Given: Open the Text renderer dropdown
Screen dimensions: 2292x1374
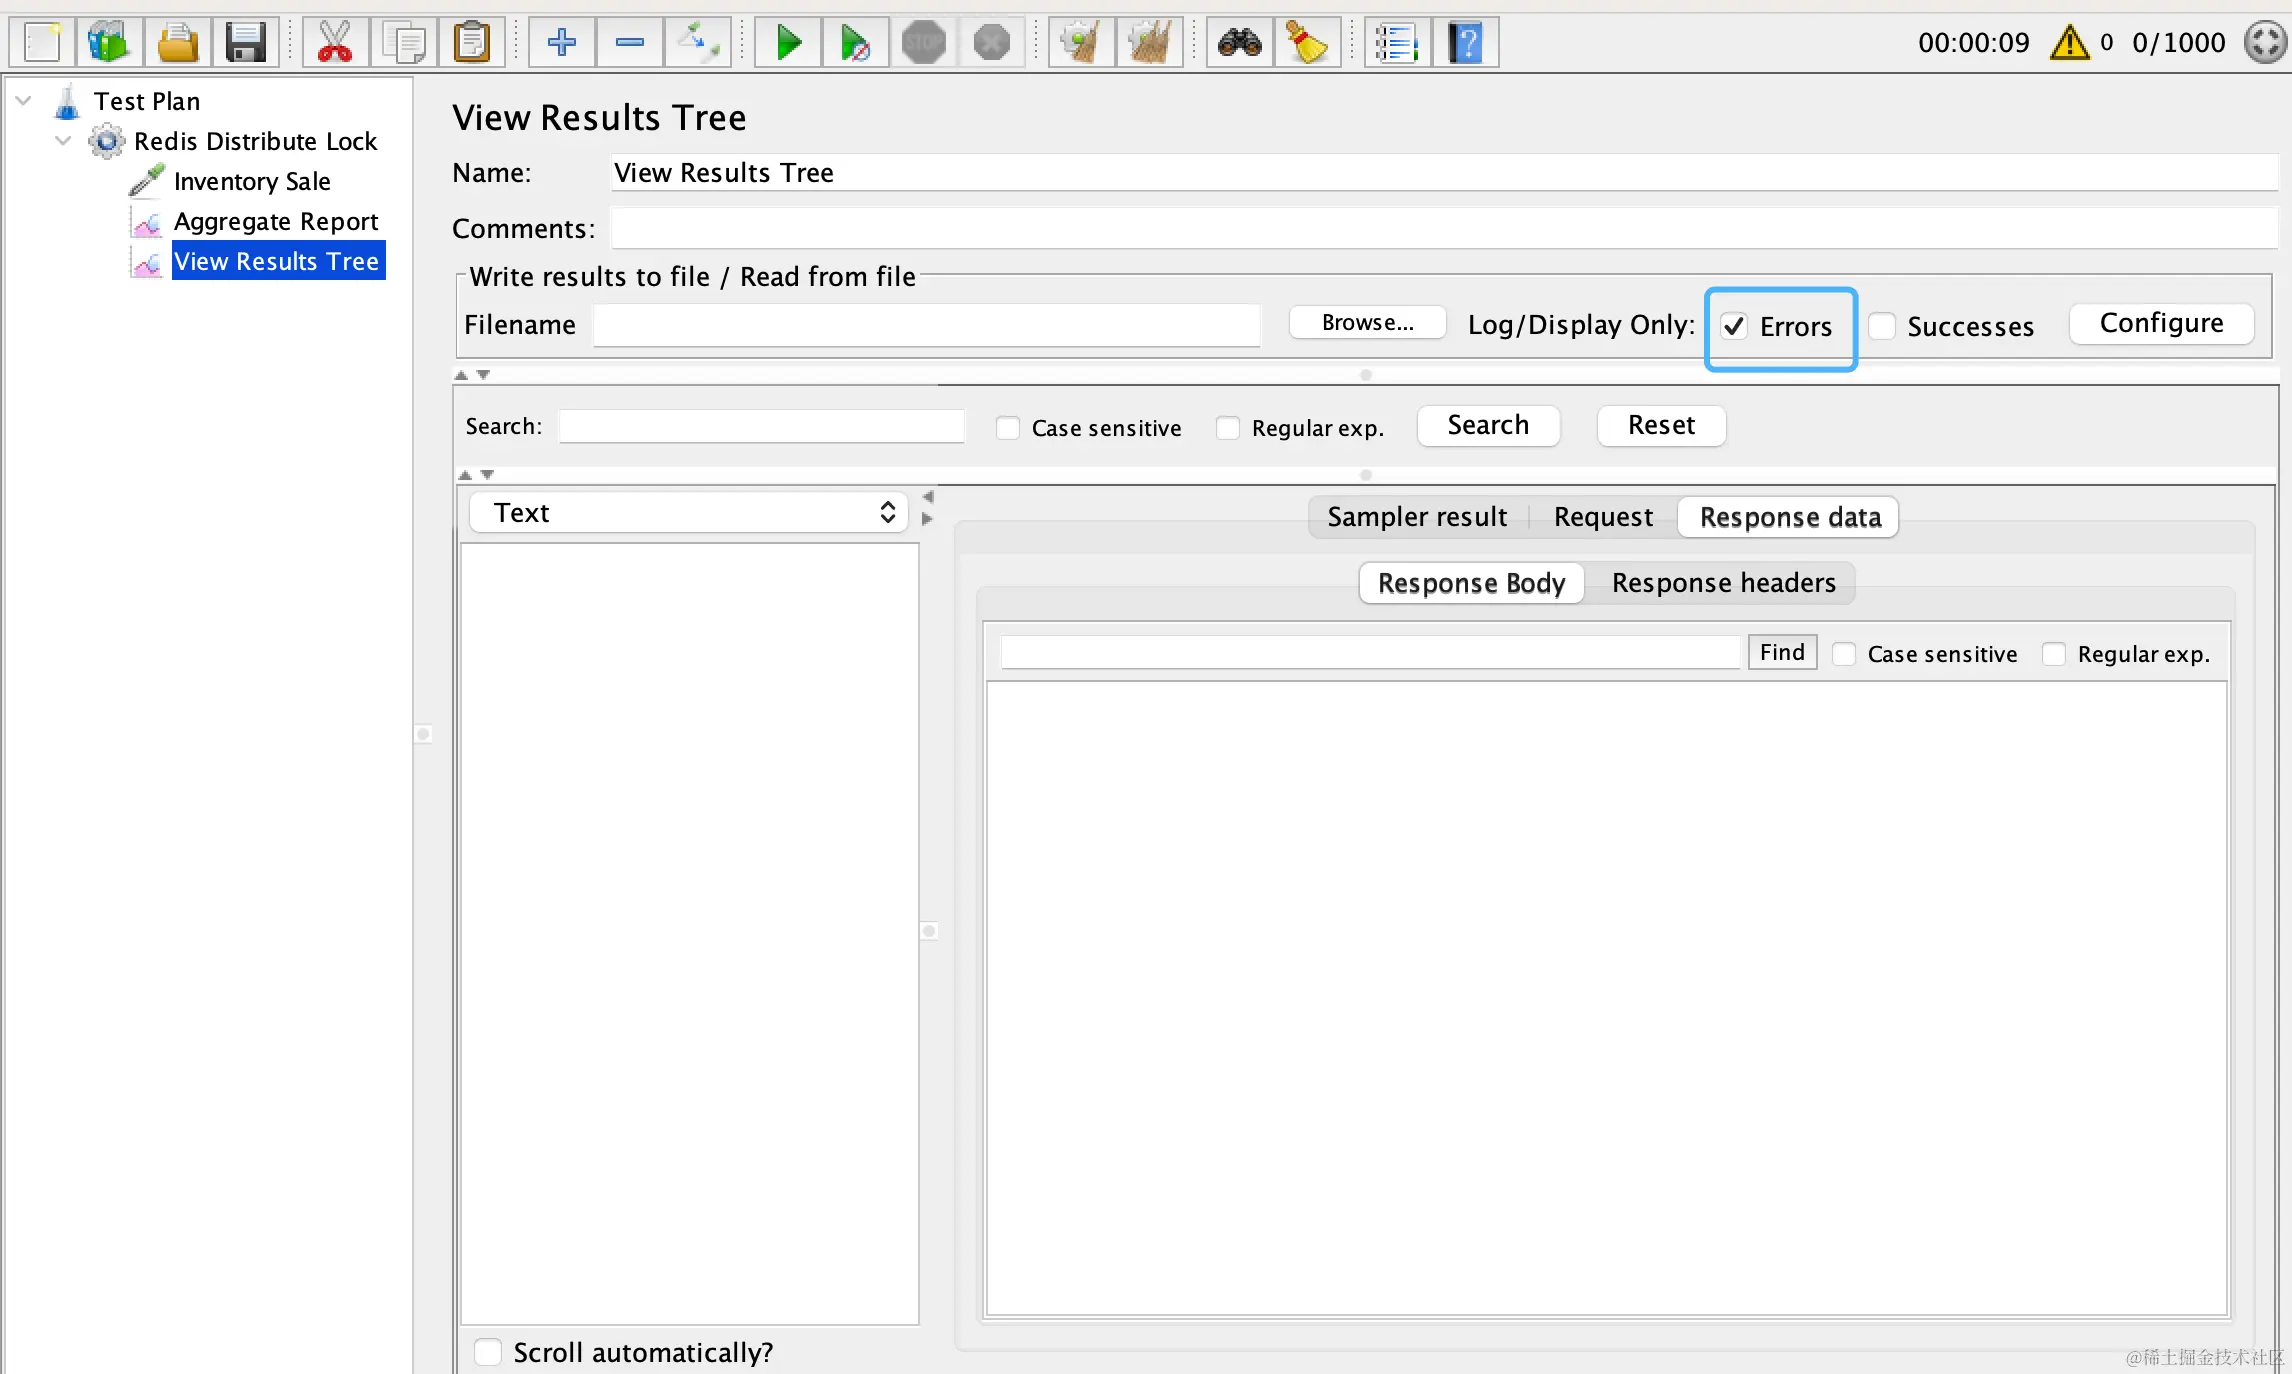Looking at the screenshot, I should 688,513.
